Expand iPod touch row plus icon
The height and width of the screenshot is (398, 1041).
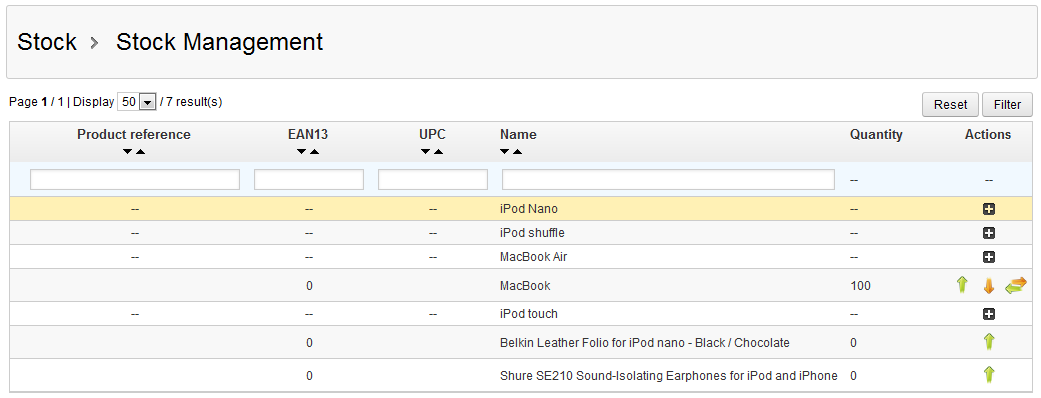pos(989,314)
